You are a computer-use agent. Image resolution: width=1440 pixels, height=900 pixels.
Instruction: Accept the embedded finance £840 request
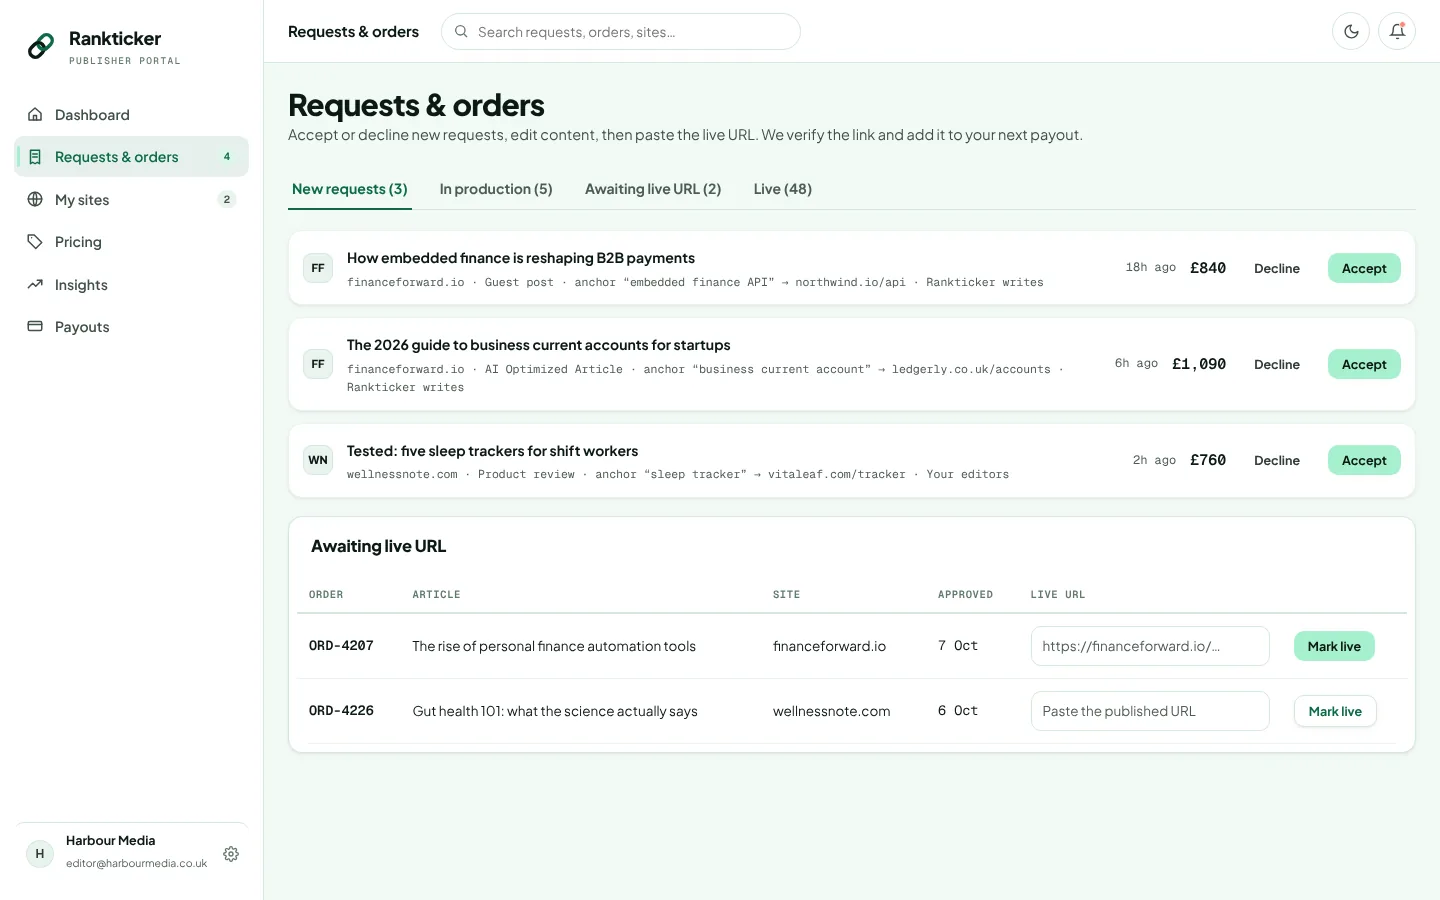(1364, 268)
